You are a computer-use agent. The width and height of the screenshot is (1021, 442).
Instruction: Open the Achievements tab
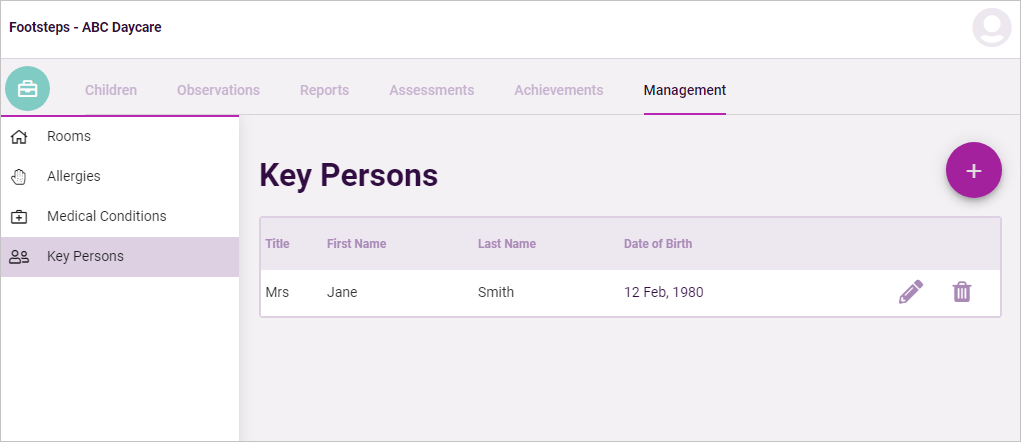coord(559,90)
